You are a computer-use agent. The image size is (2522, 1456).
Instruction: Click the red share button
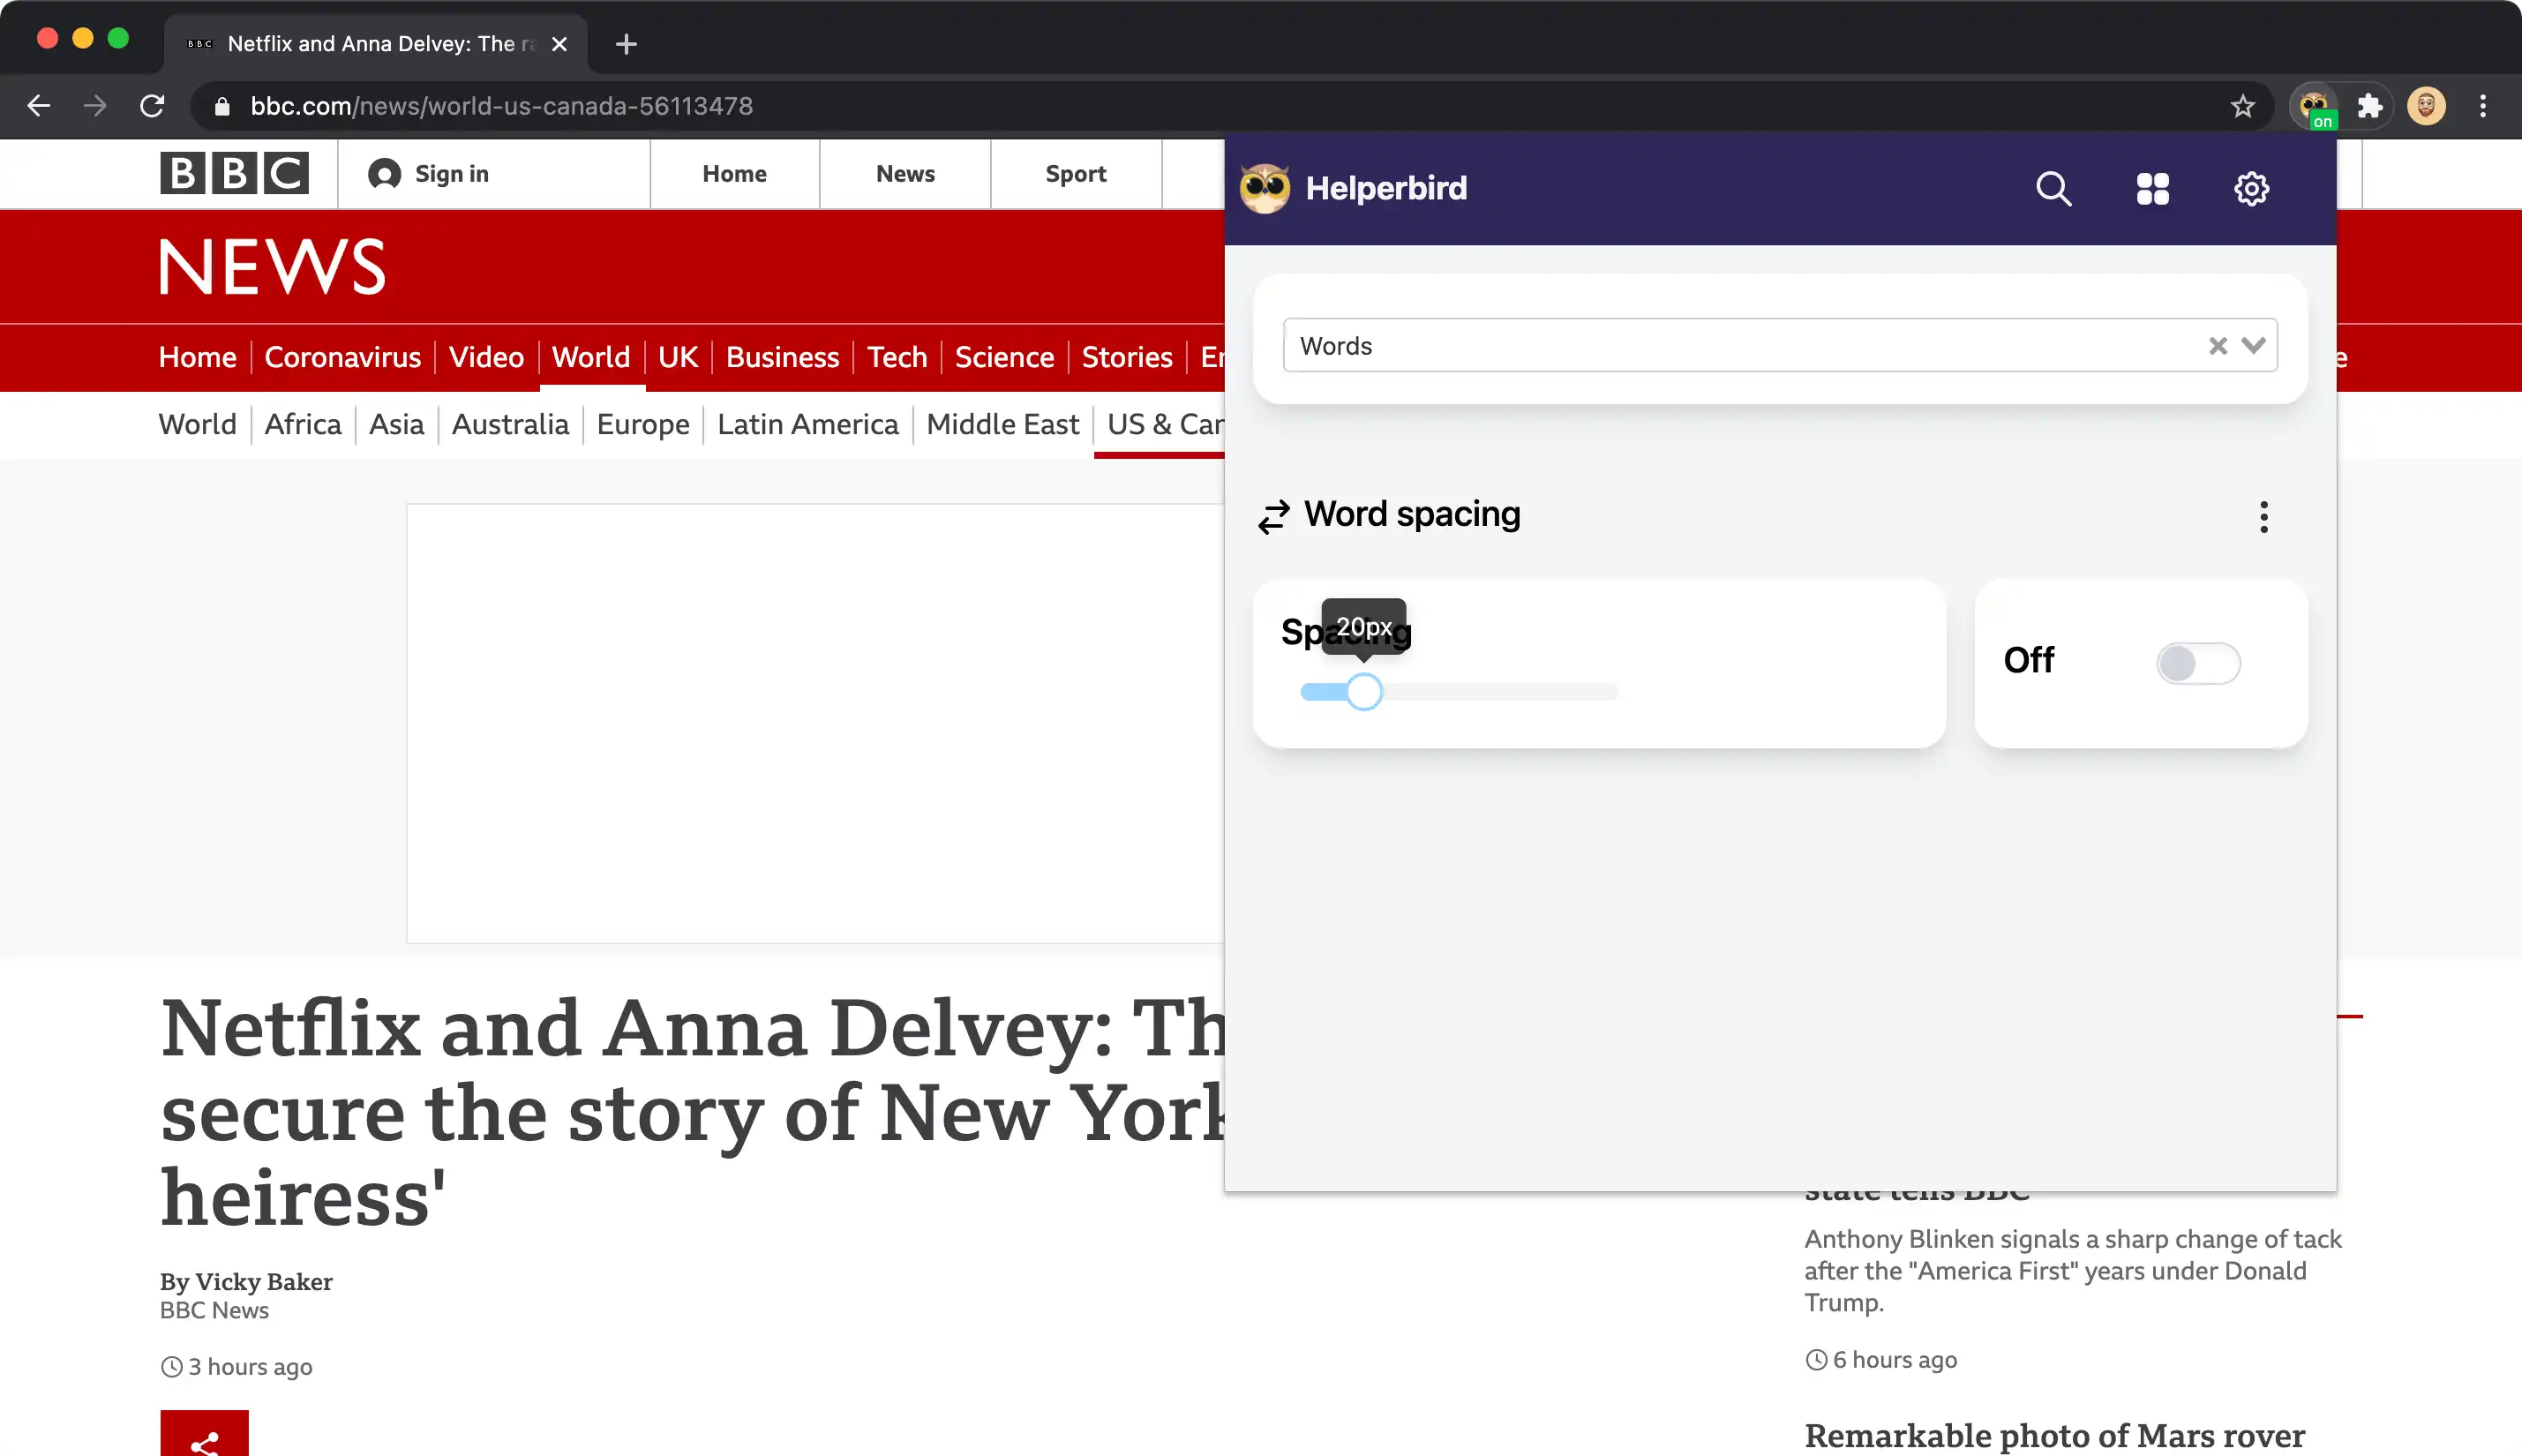coord(204,1434)
